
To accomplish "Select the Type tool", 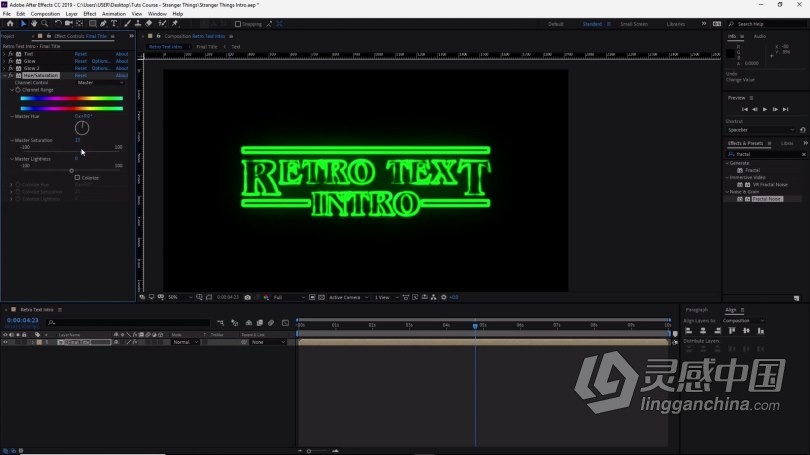I will click(x=113, y=24).
